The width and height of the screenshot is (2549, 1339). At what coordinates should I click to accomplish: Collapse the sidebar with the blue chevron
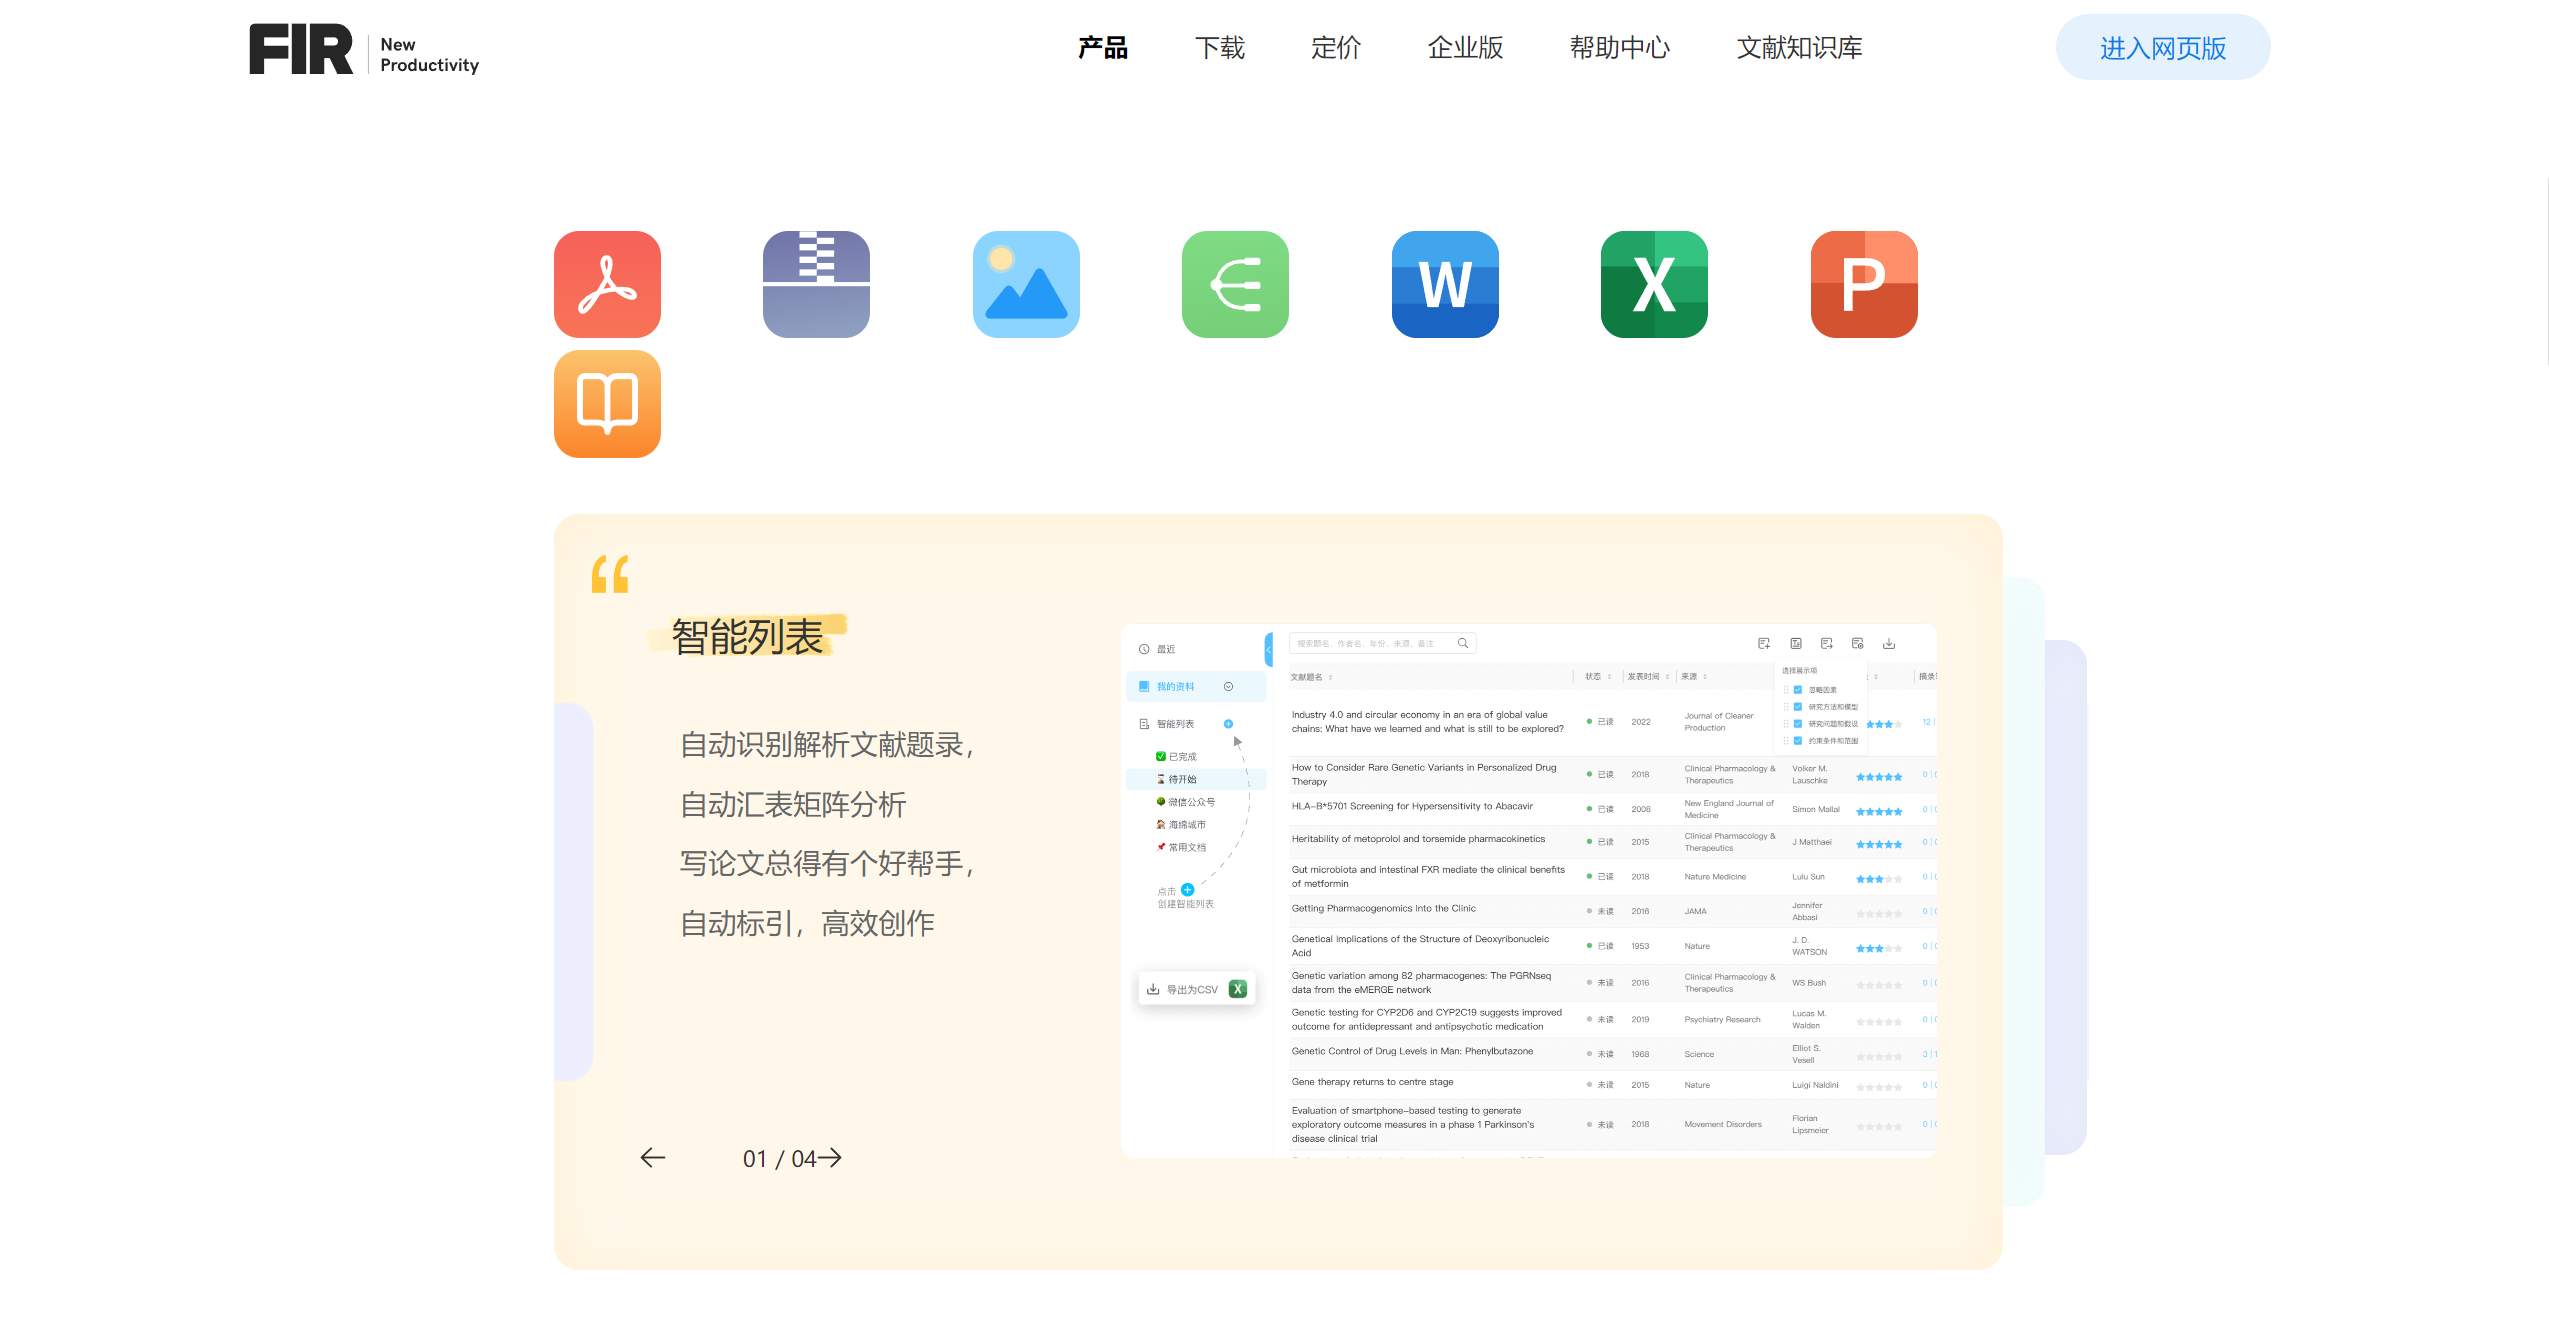click(x=1269, y=649)
